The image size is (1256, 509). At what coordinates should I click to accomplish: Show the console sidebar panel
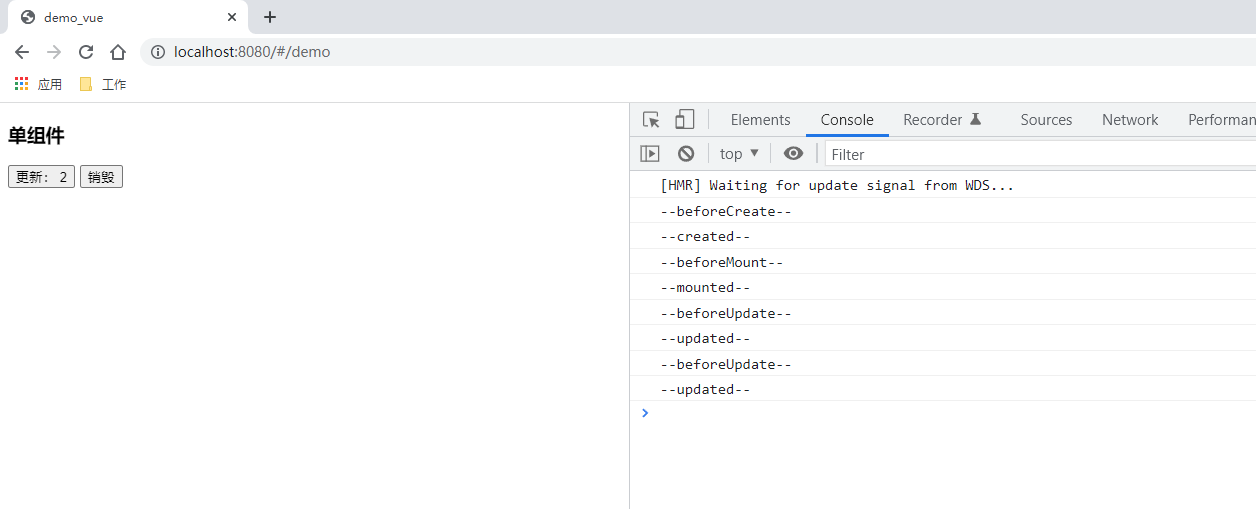(x=650, y=154)
